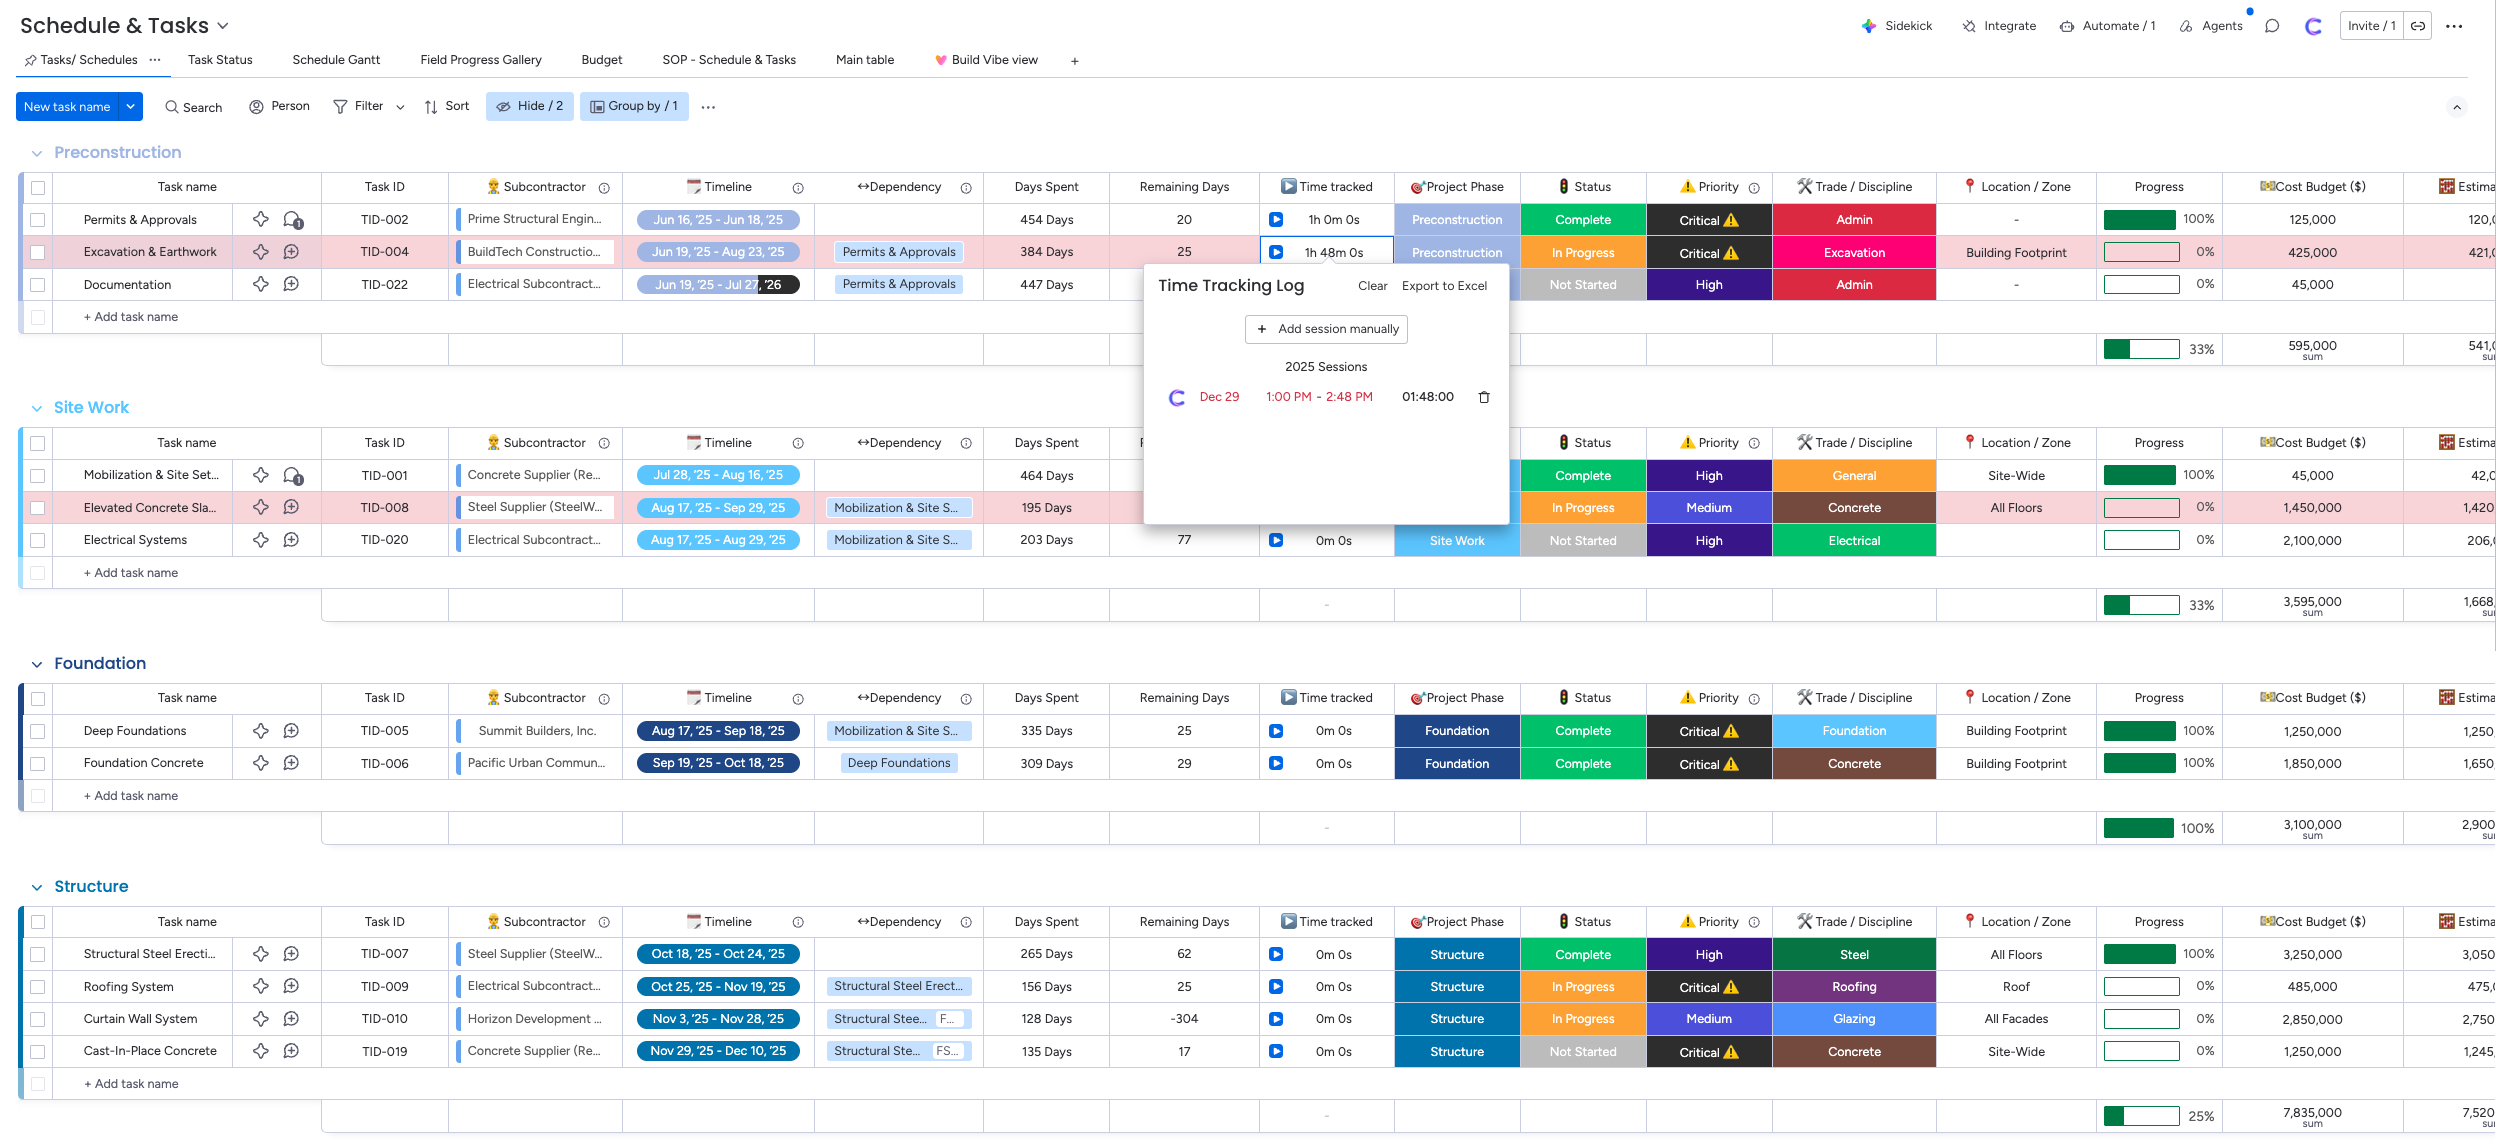Check the Documentation task checkbox

38,285
